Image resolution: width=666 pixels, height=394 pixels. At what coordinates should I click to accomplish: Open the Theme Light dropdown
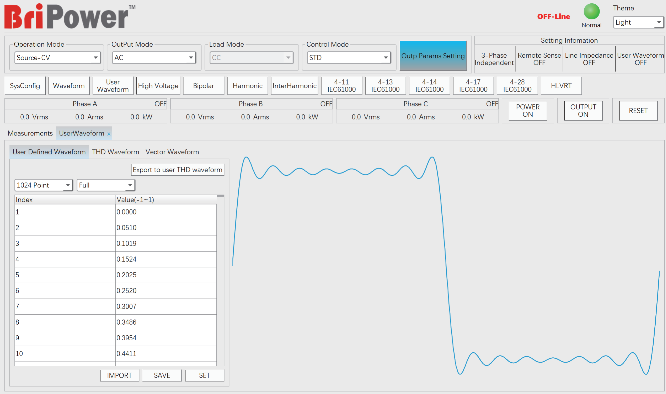(x=638, y=23)
